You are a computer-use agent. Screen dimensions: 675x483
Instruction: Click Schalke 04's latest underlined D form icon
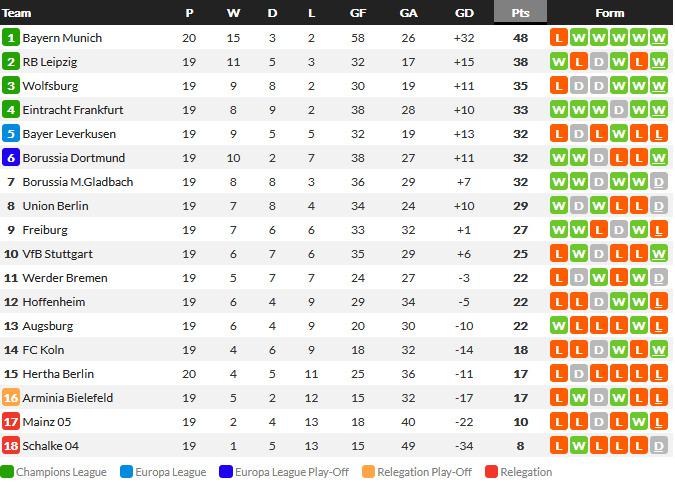point(659,446)
